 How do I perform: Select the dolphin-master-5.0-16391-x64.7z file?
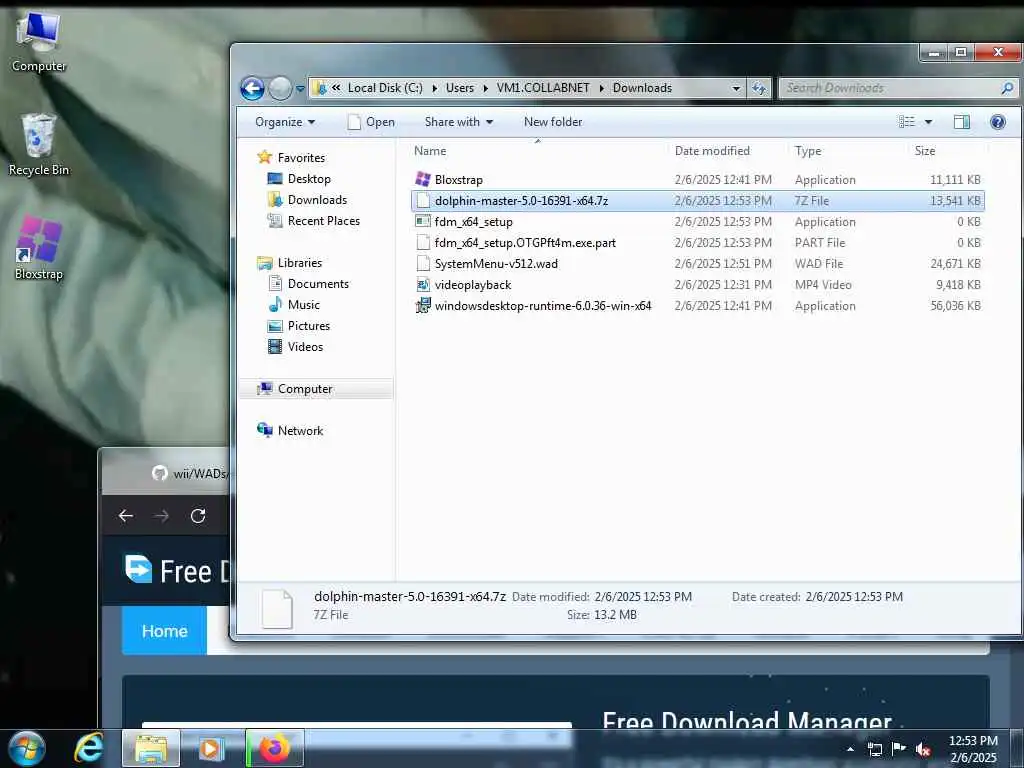(x=697, y=200)
